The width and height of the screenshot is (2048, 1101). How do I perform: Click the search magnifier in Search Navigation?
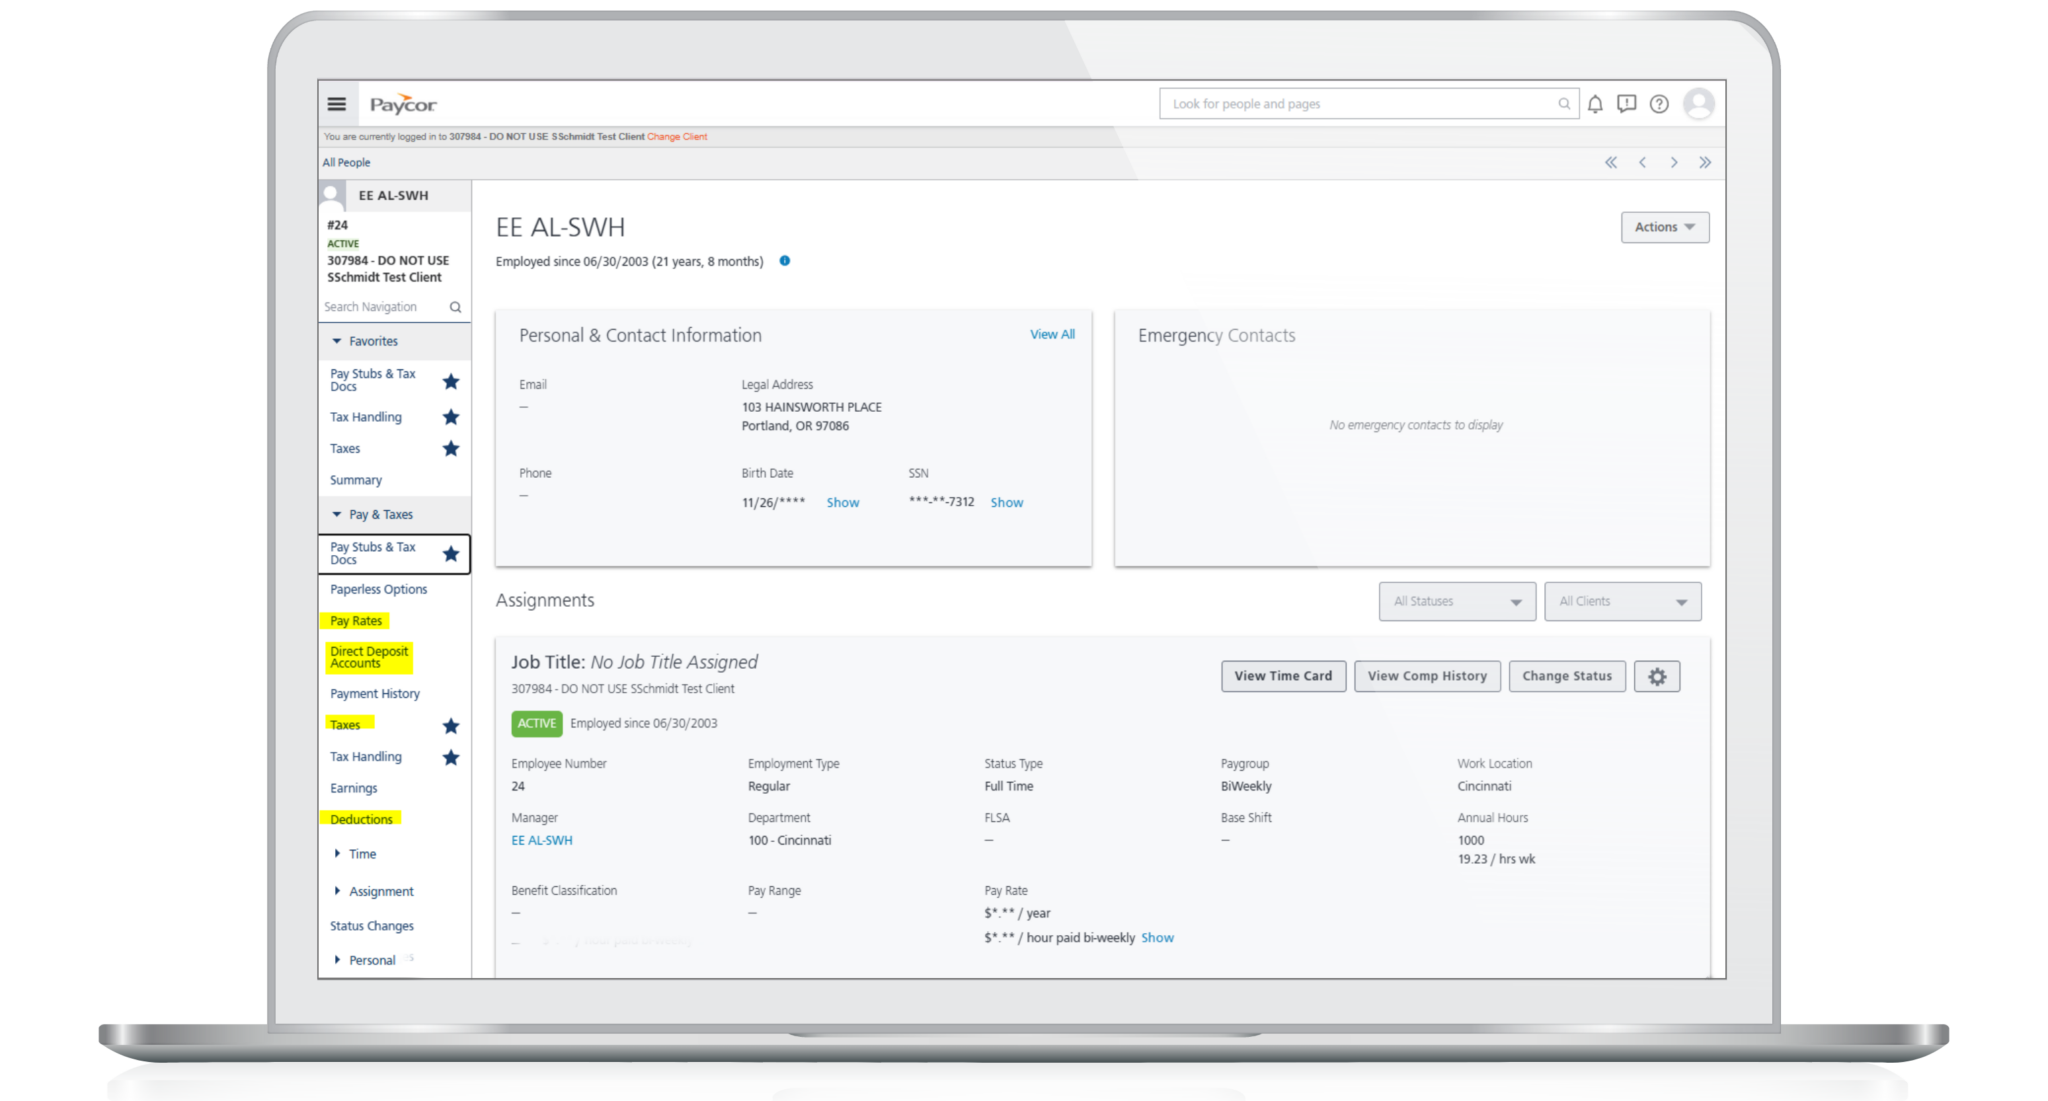point(455,307)
